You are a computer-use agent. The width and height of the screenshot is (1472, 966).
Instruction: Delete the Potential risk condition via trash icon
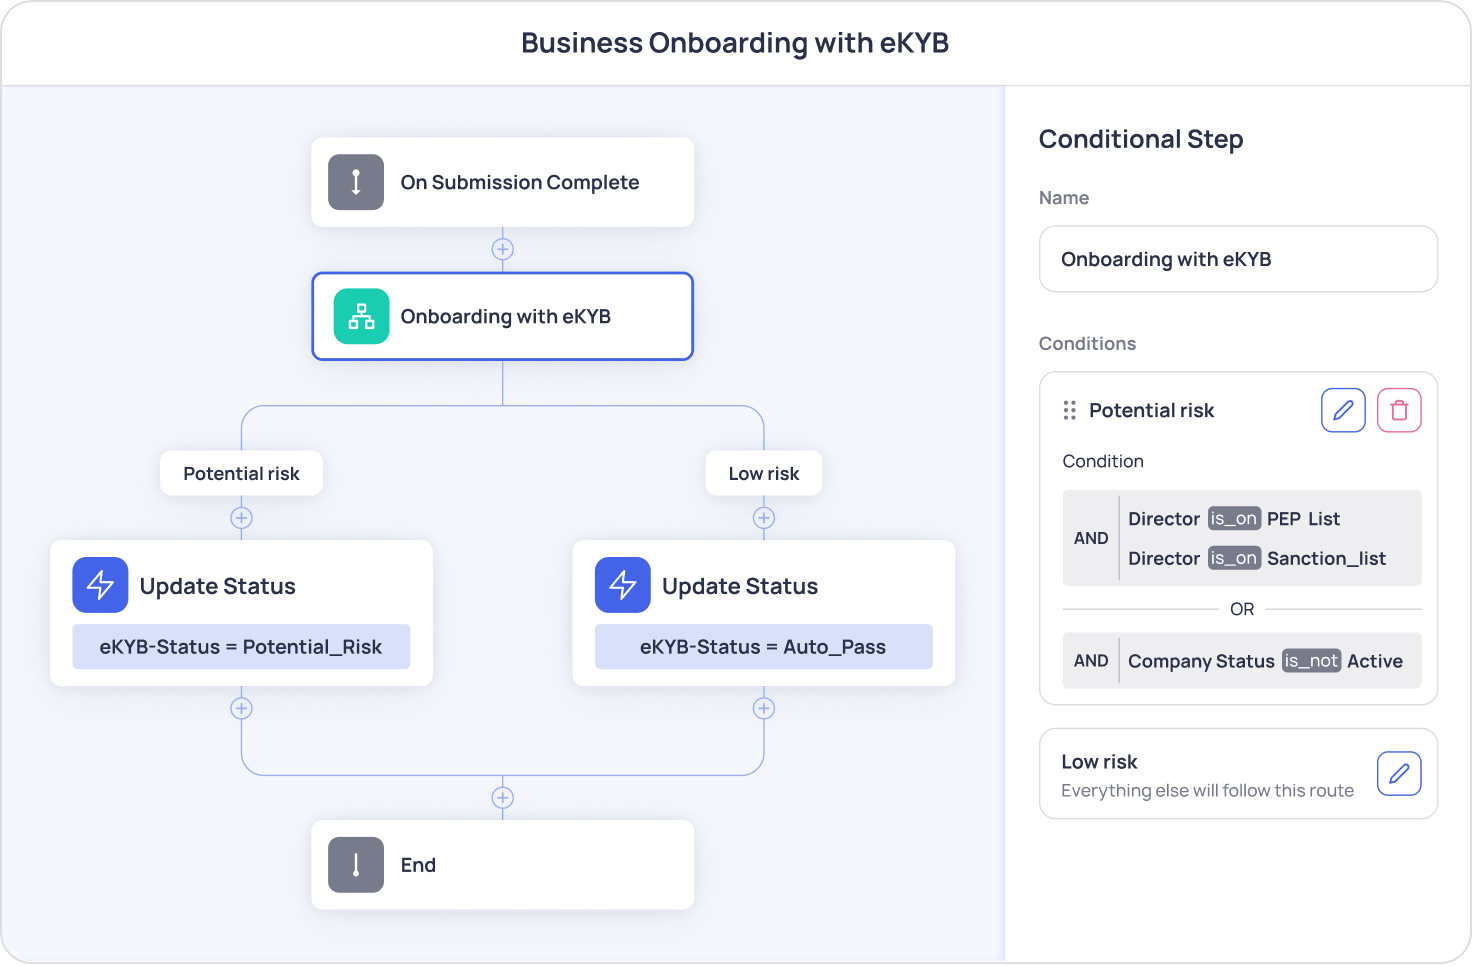(x=1399, y=410)
